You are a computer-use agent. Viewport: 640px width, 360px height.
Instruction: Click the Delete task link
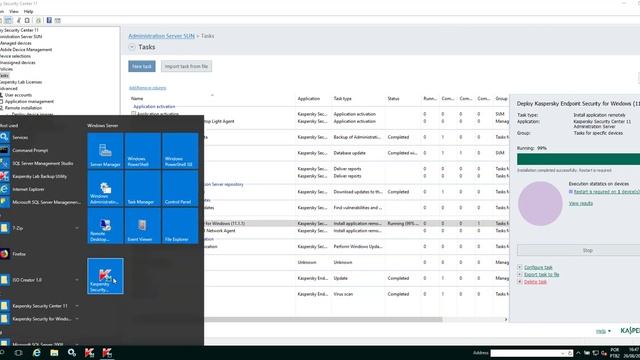535,282
